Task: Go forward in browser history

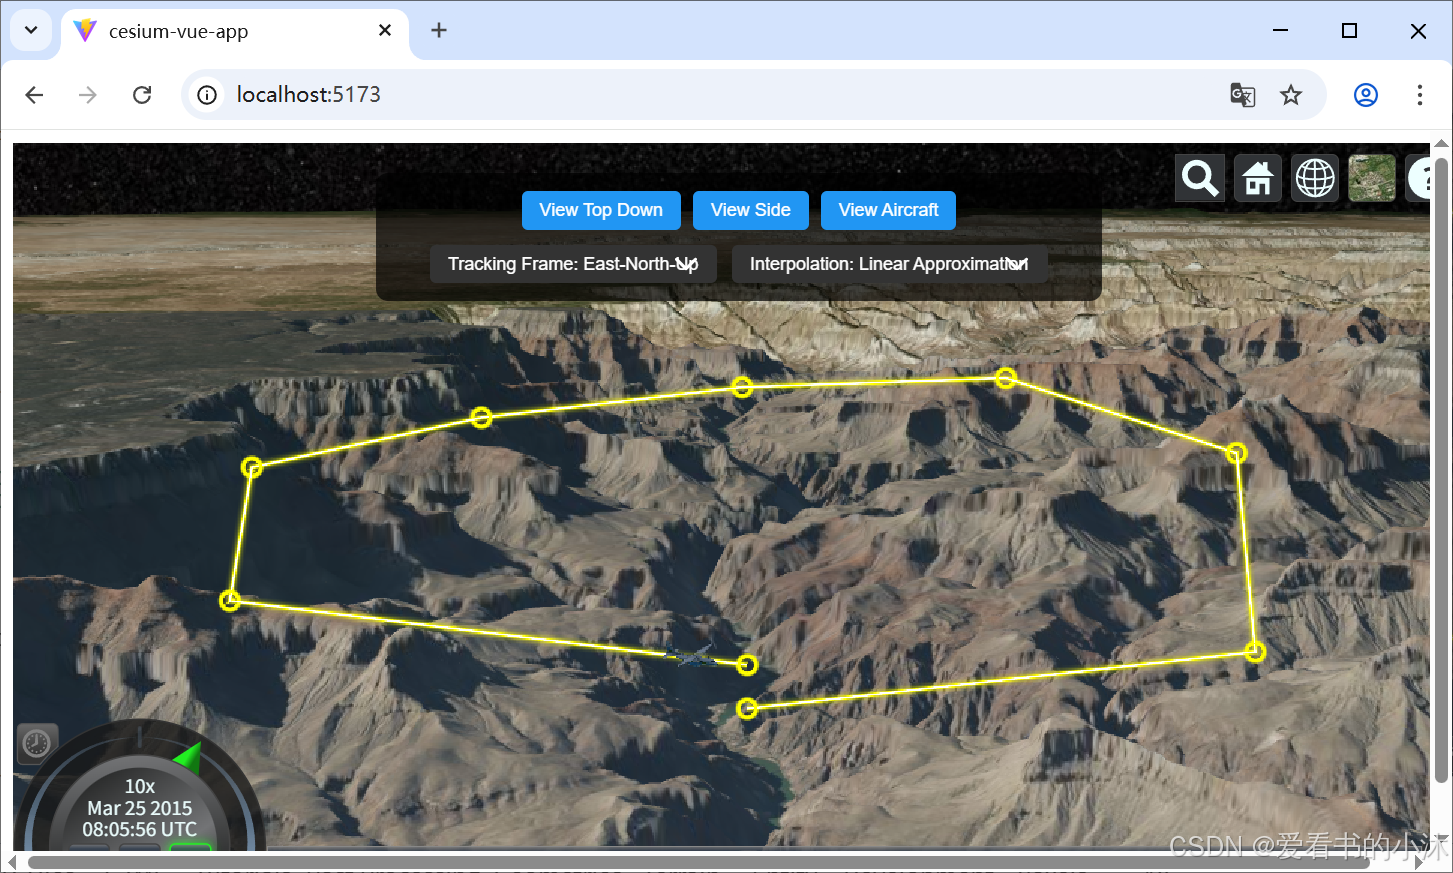Action: pos(88,95)
